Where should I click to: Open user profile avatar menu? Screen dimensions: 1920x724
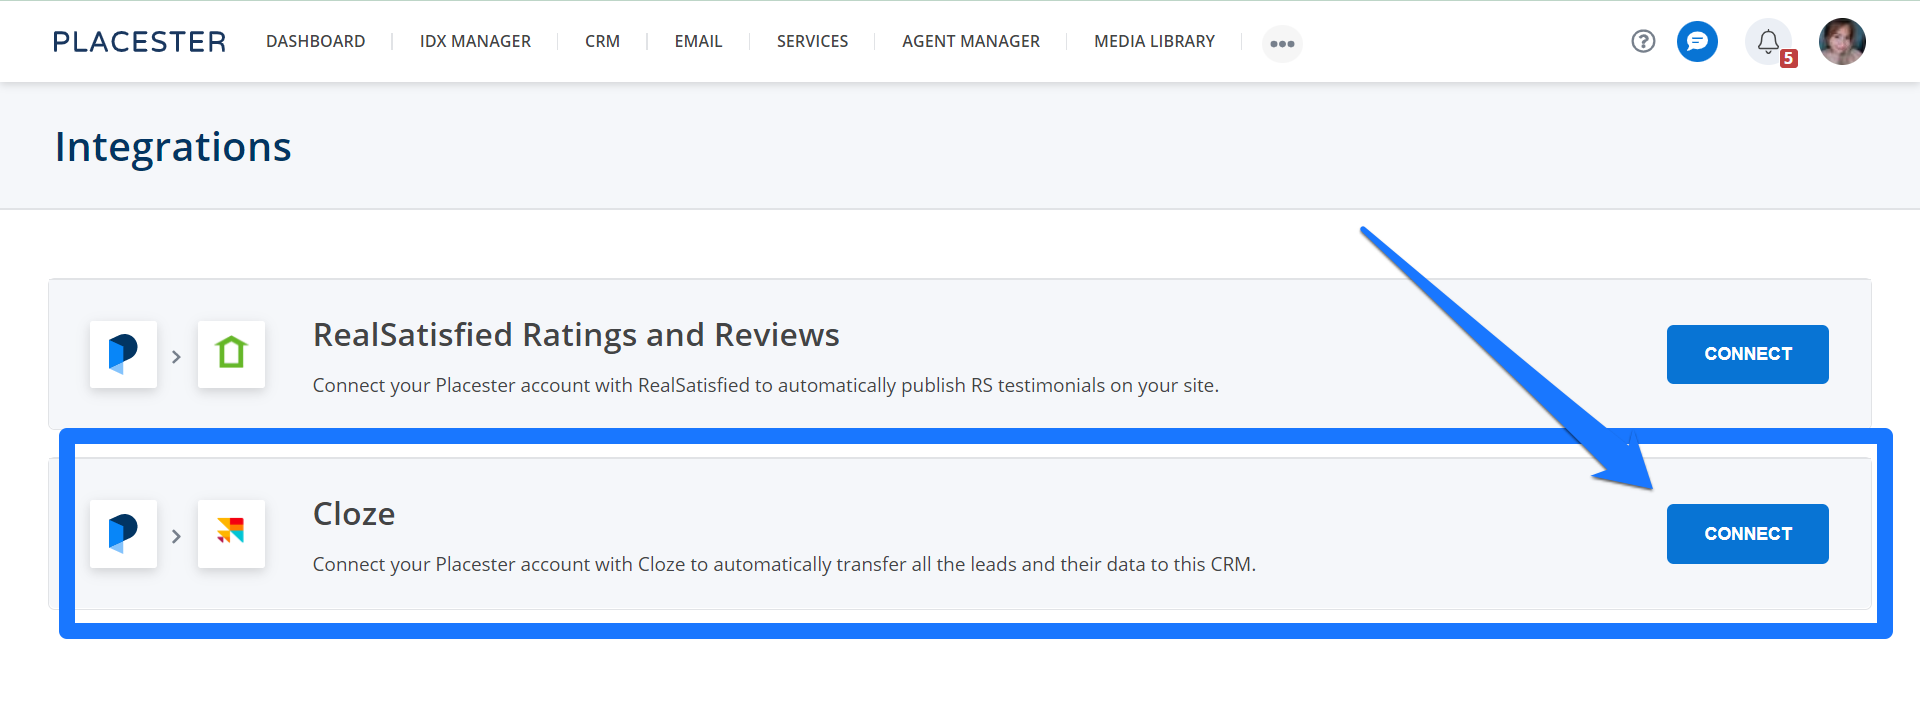click(x=1842, y=41)
